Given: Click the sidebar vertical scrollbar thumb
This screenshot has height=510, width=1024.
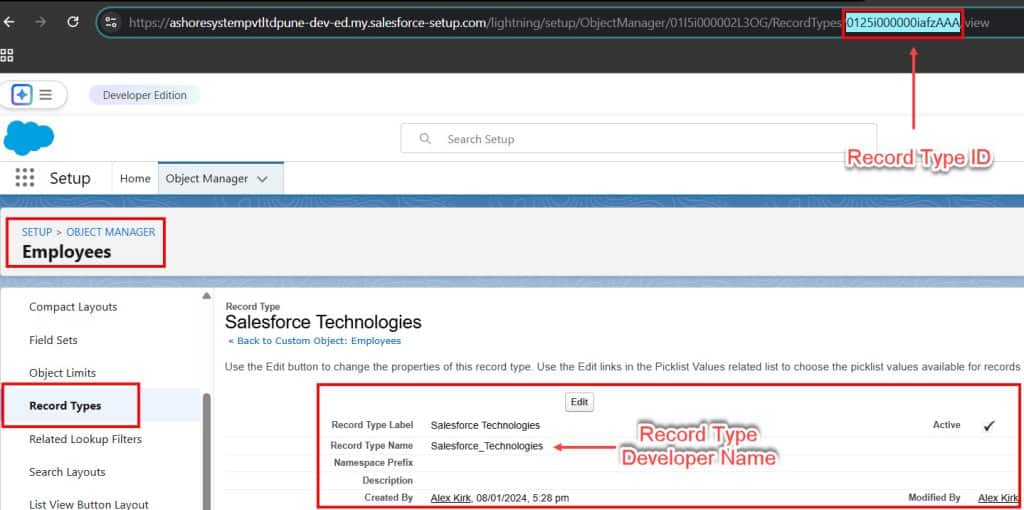Looking at the screenshot, I should click(x=207, y=451).
